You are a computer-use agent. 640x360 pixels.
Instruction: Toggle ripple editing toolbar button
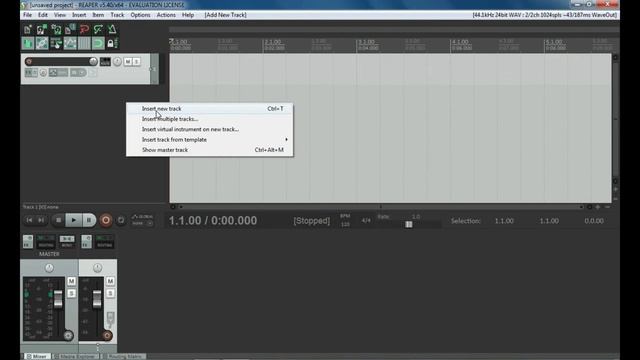pos(56,43)
